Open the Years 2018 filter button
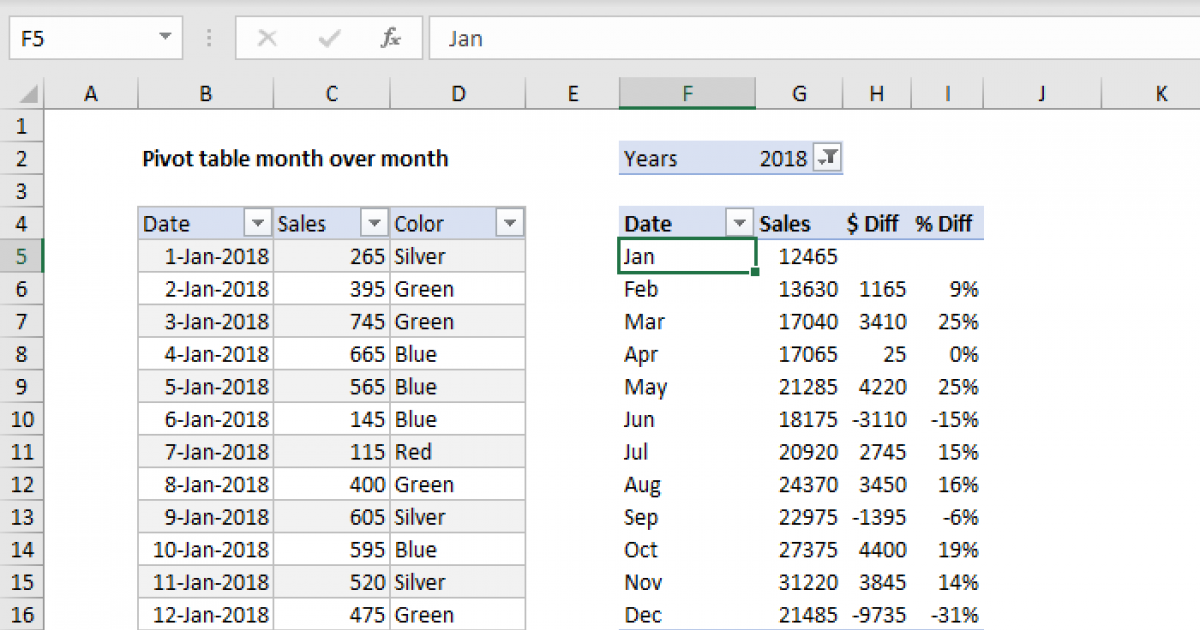The height and width of the screenshot is (630, 1200). (x=828, y=158)
